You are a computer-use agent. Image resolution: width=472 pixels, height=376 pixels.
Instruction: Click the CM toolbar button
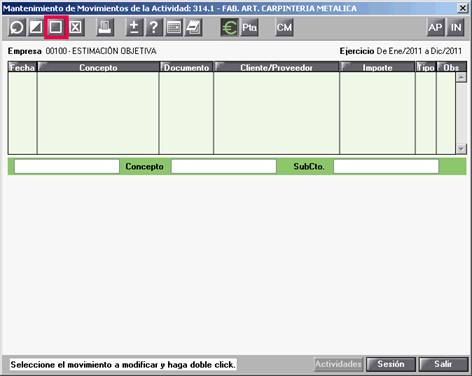(284, 27)
